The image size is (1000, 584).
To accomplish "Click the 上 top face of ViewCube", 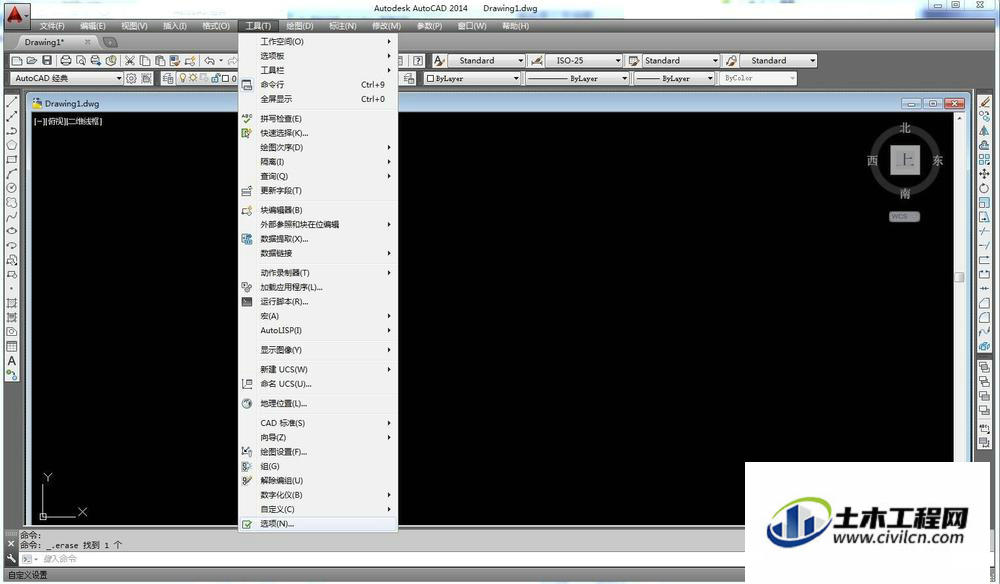I will coord(905,159).
